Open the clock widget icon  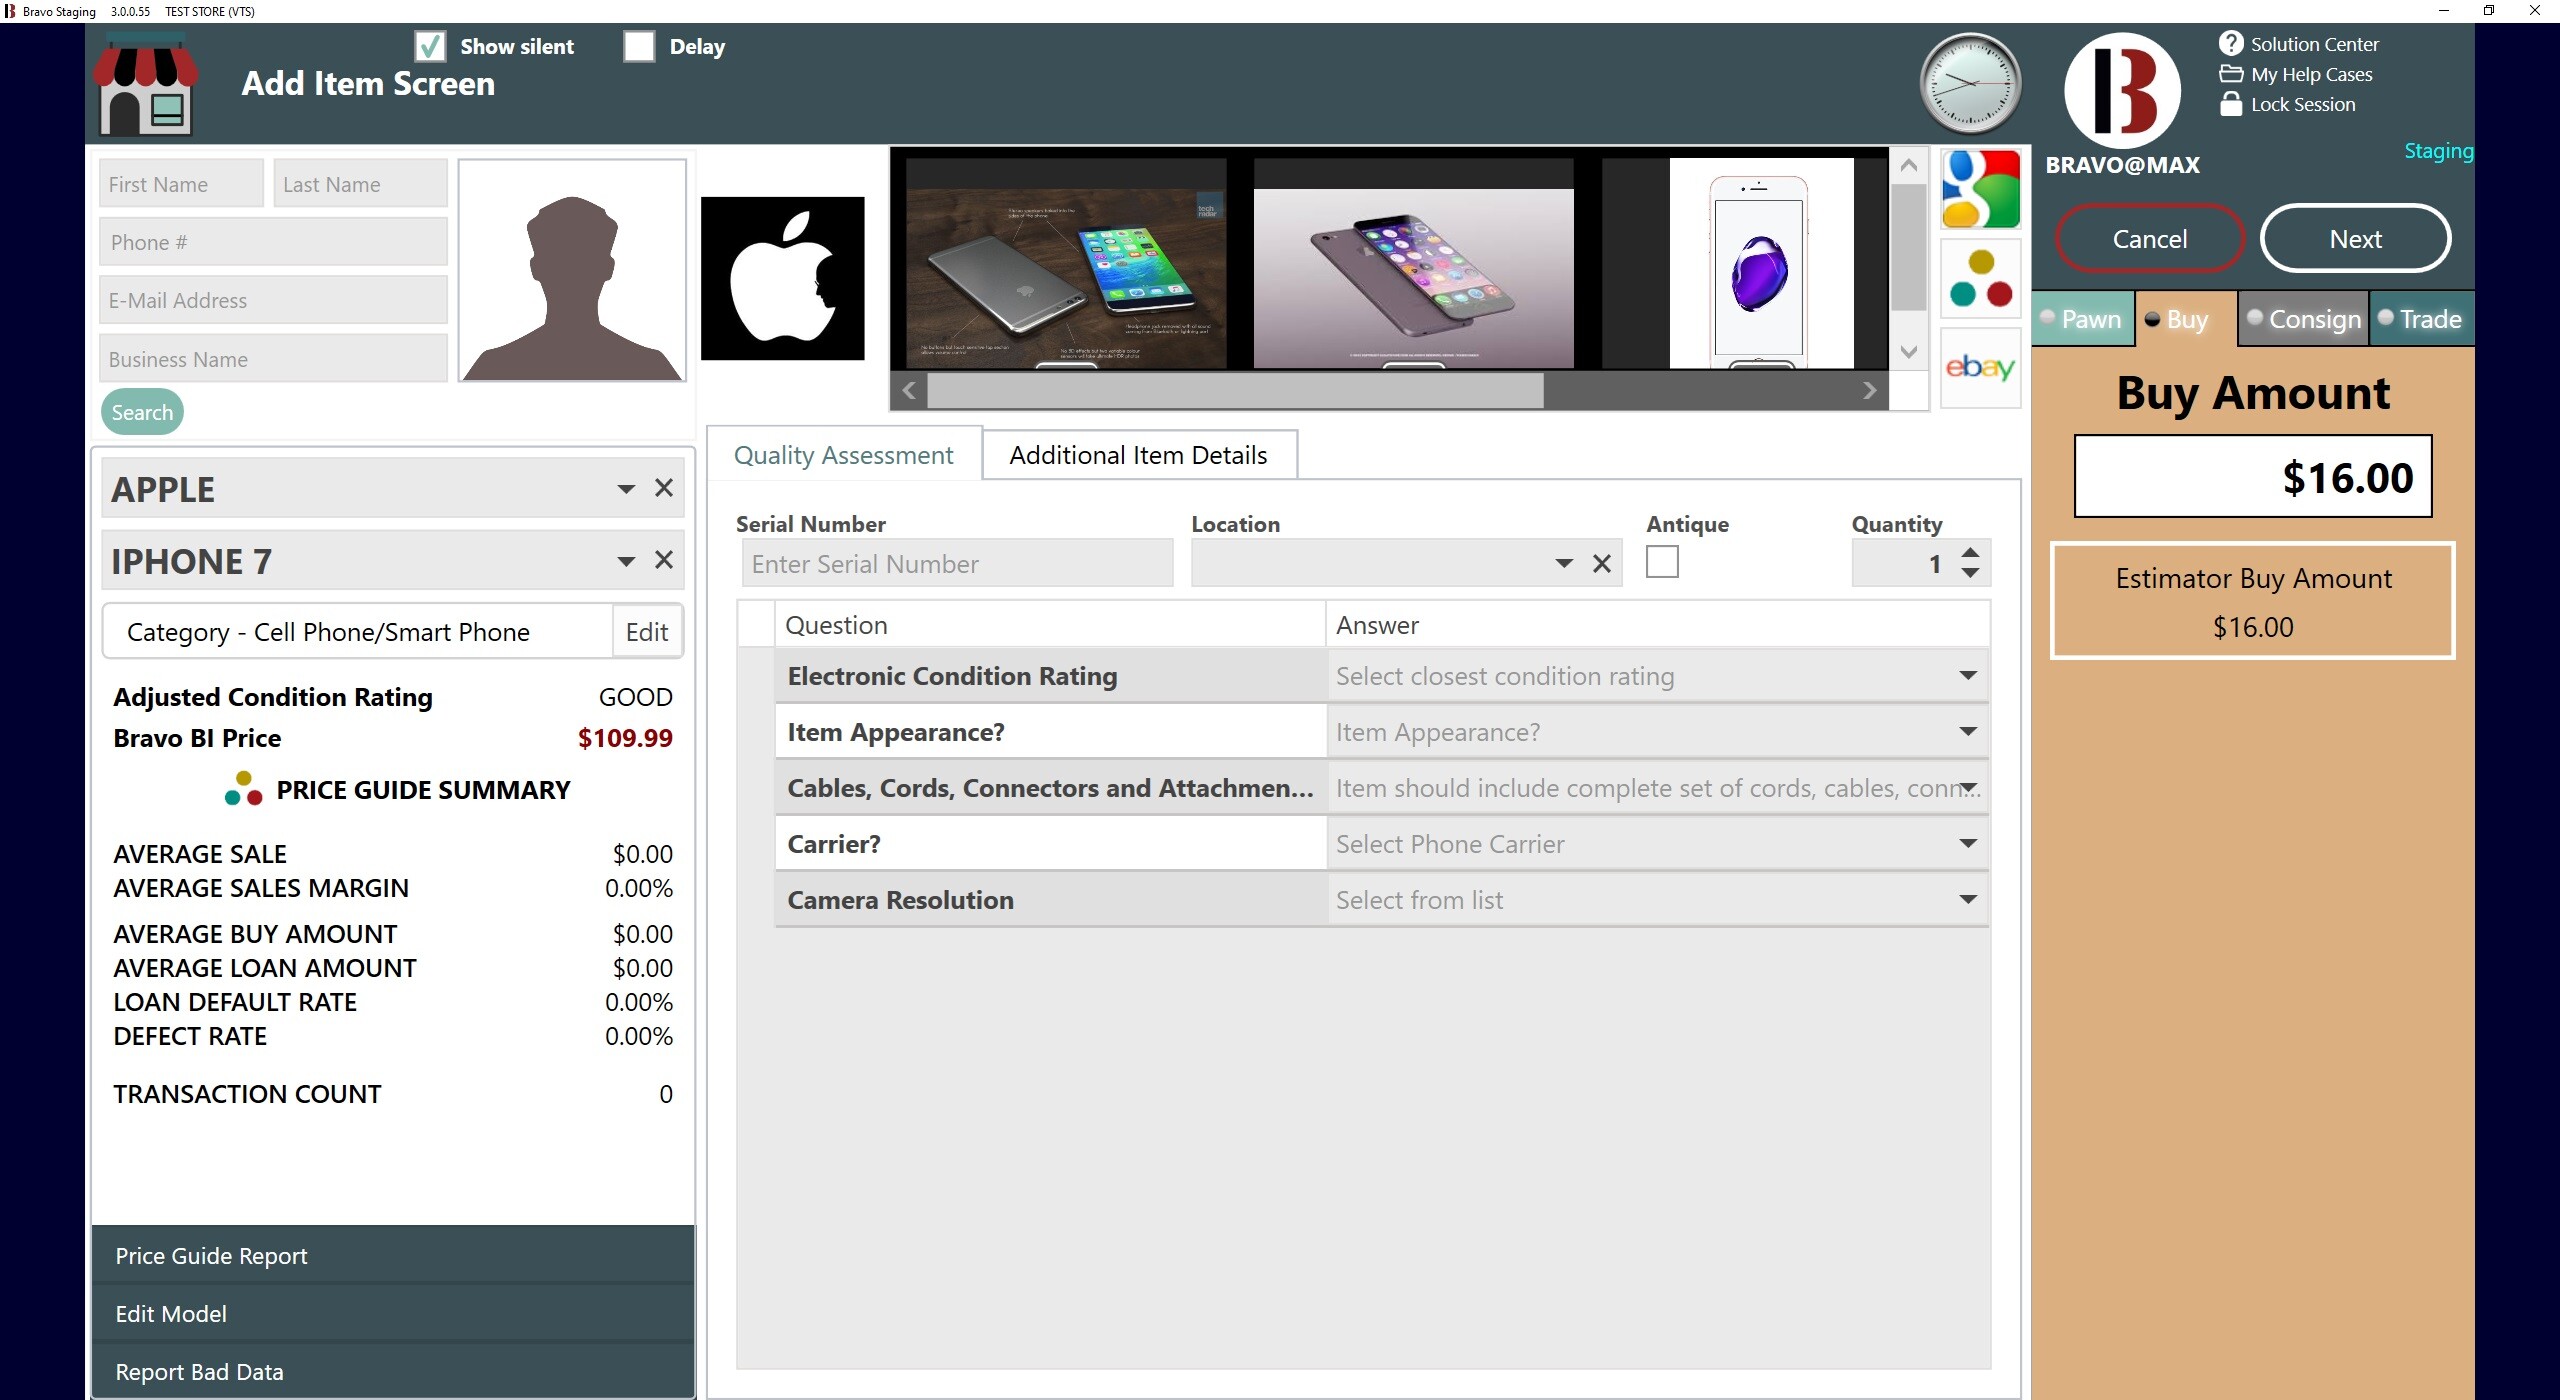(1970, 84)
